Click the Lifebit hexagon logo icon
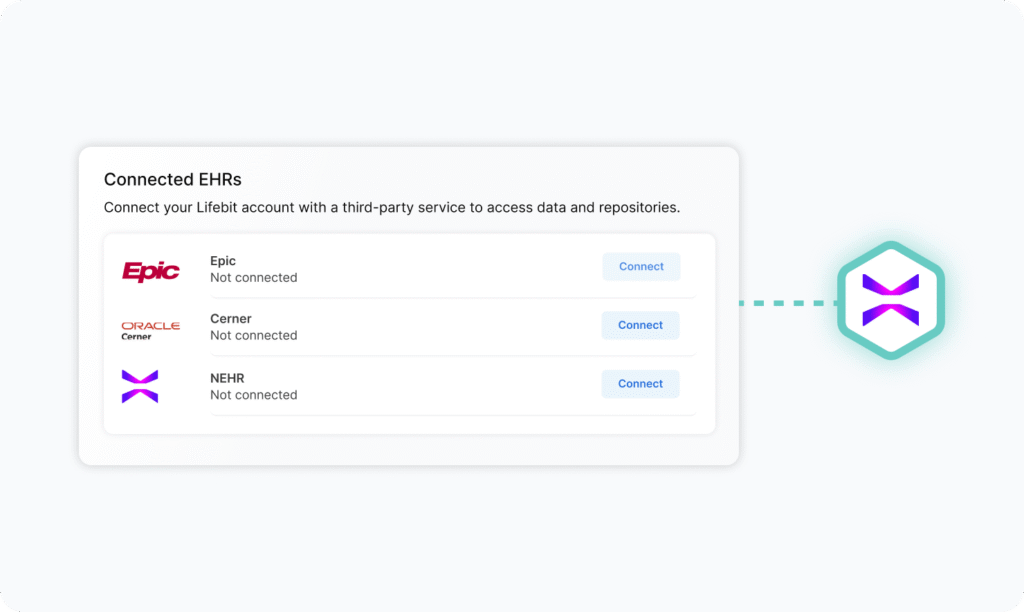Viewport: 1024px width, 612px height. tap(891, 300)
